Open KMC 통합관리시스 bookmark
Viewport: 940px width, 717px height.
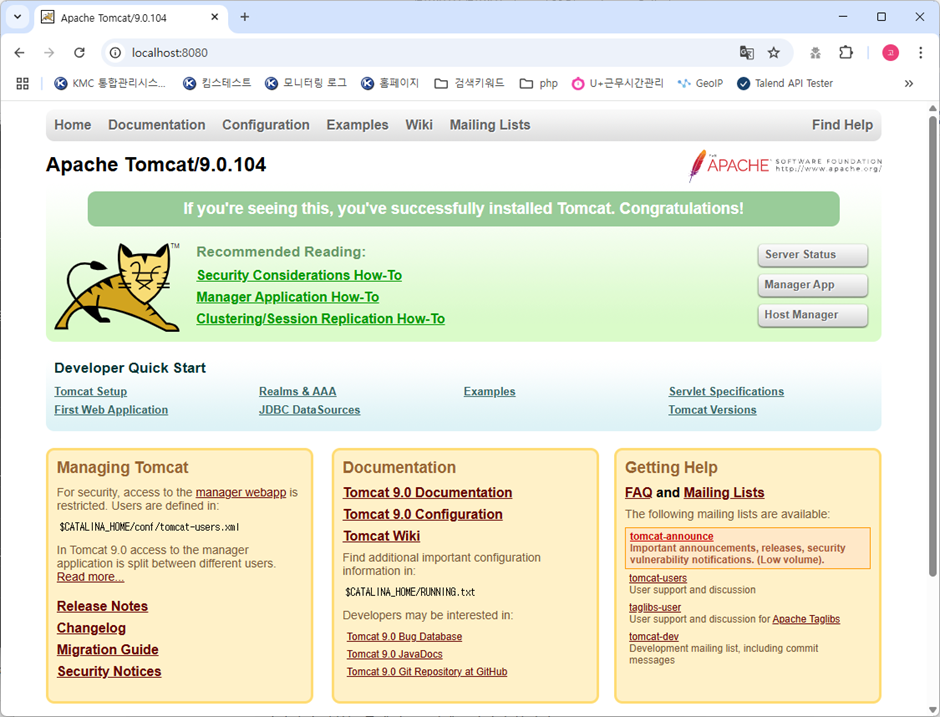pyautogui.click(x=110, y=83)
